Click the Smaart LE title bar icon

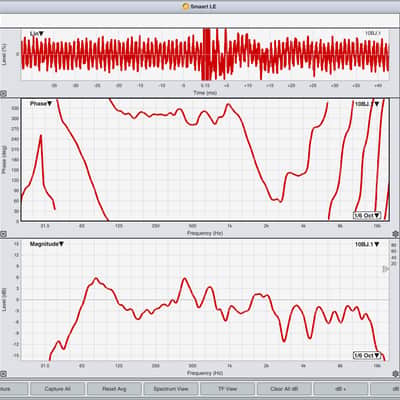click(x=186, y=6)
